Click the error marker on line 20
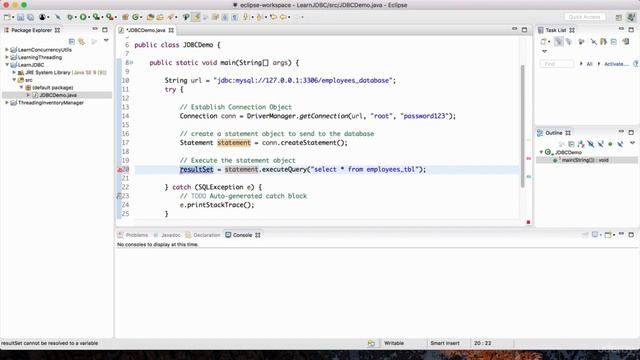640x360 pixels. tap(120, 169)
